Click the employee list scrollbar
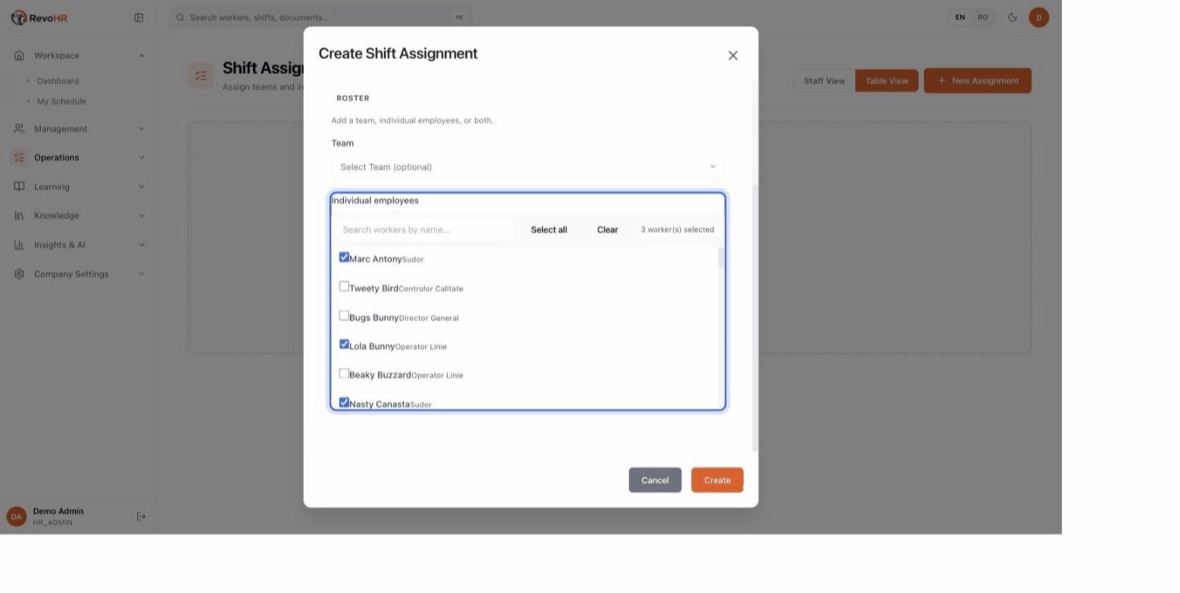The height and width of the screenshot is (593, 1180). [x=720, y=258]
